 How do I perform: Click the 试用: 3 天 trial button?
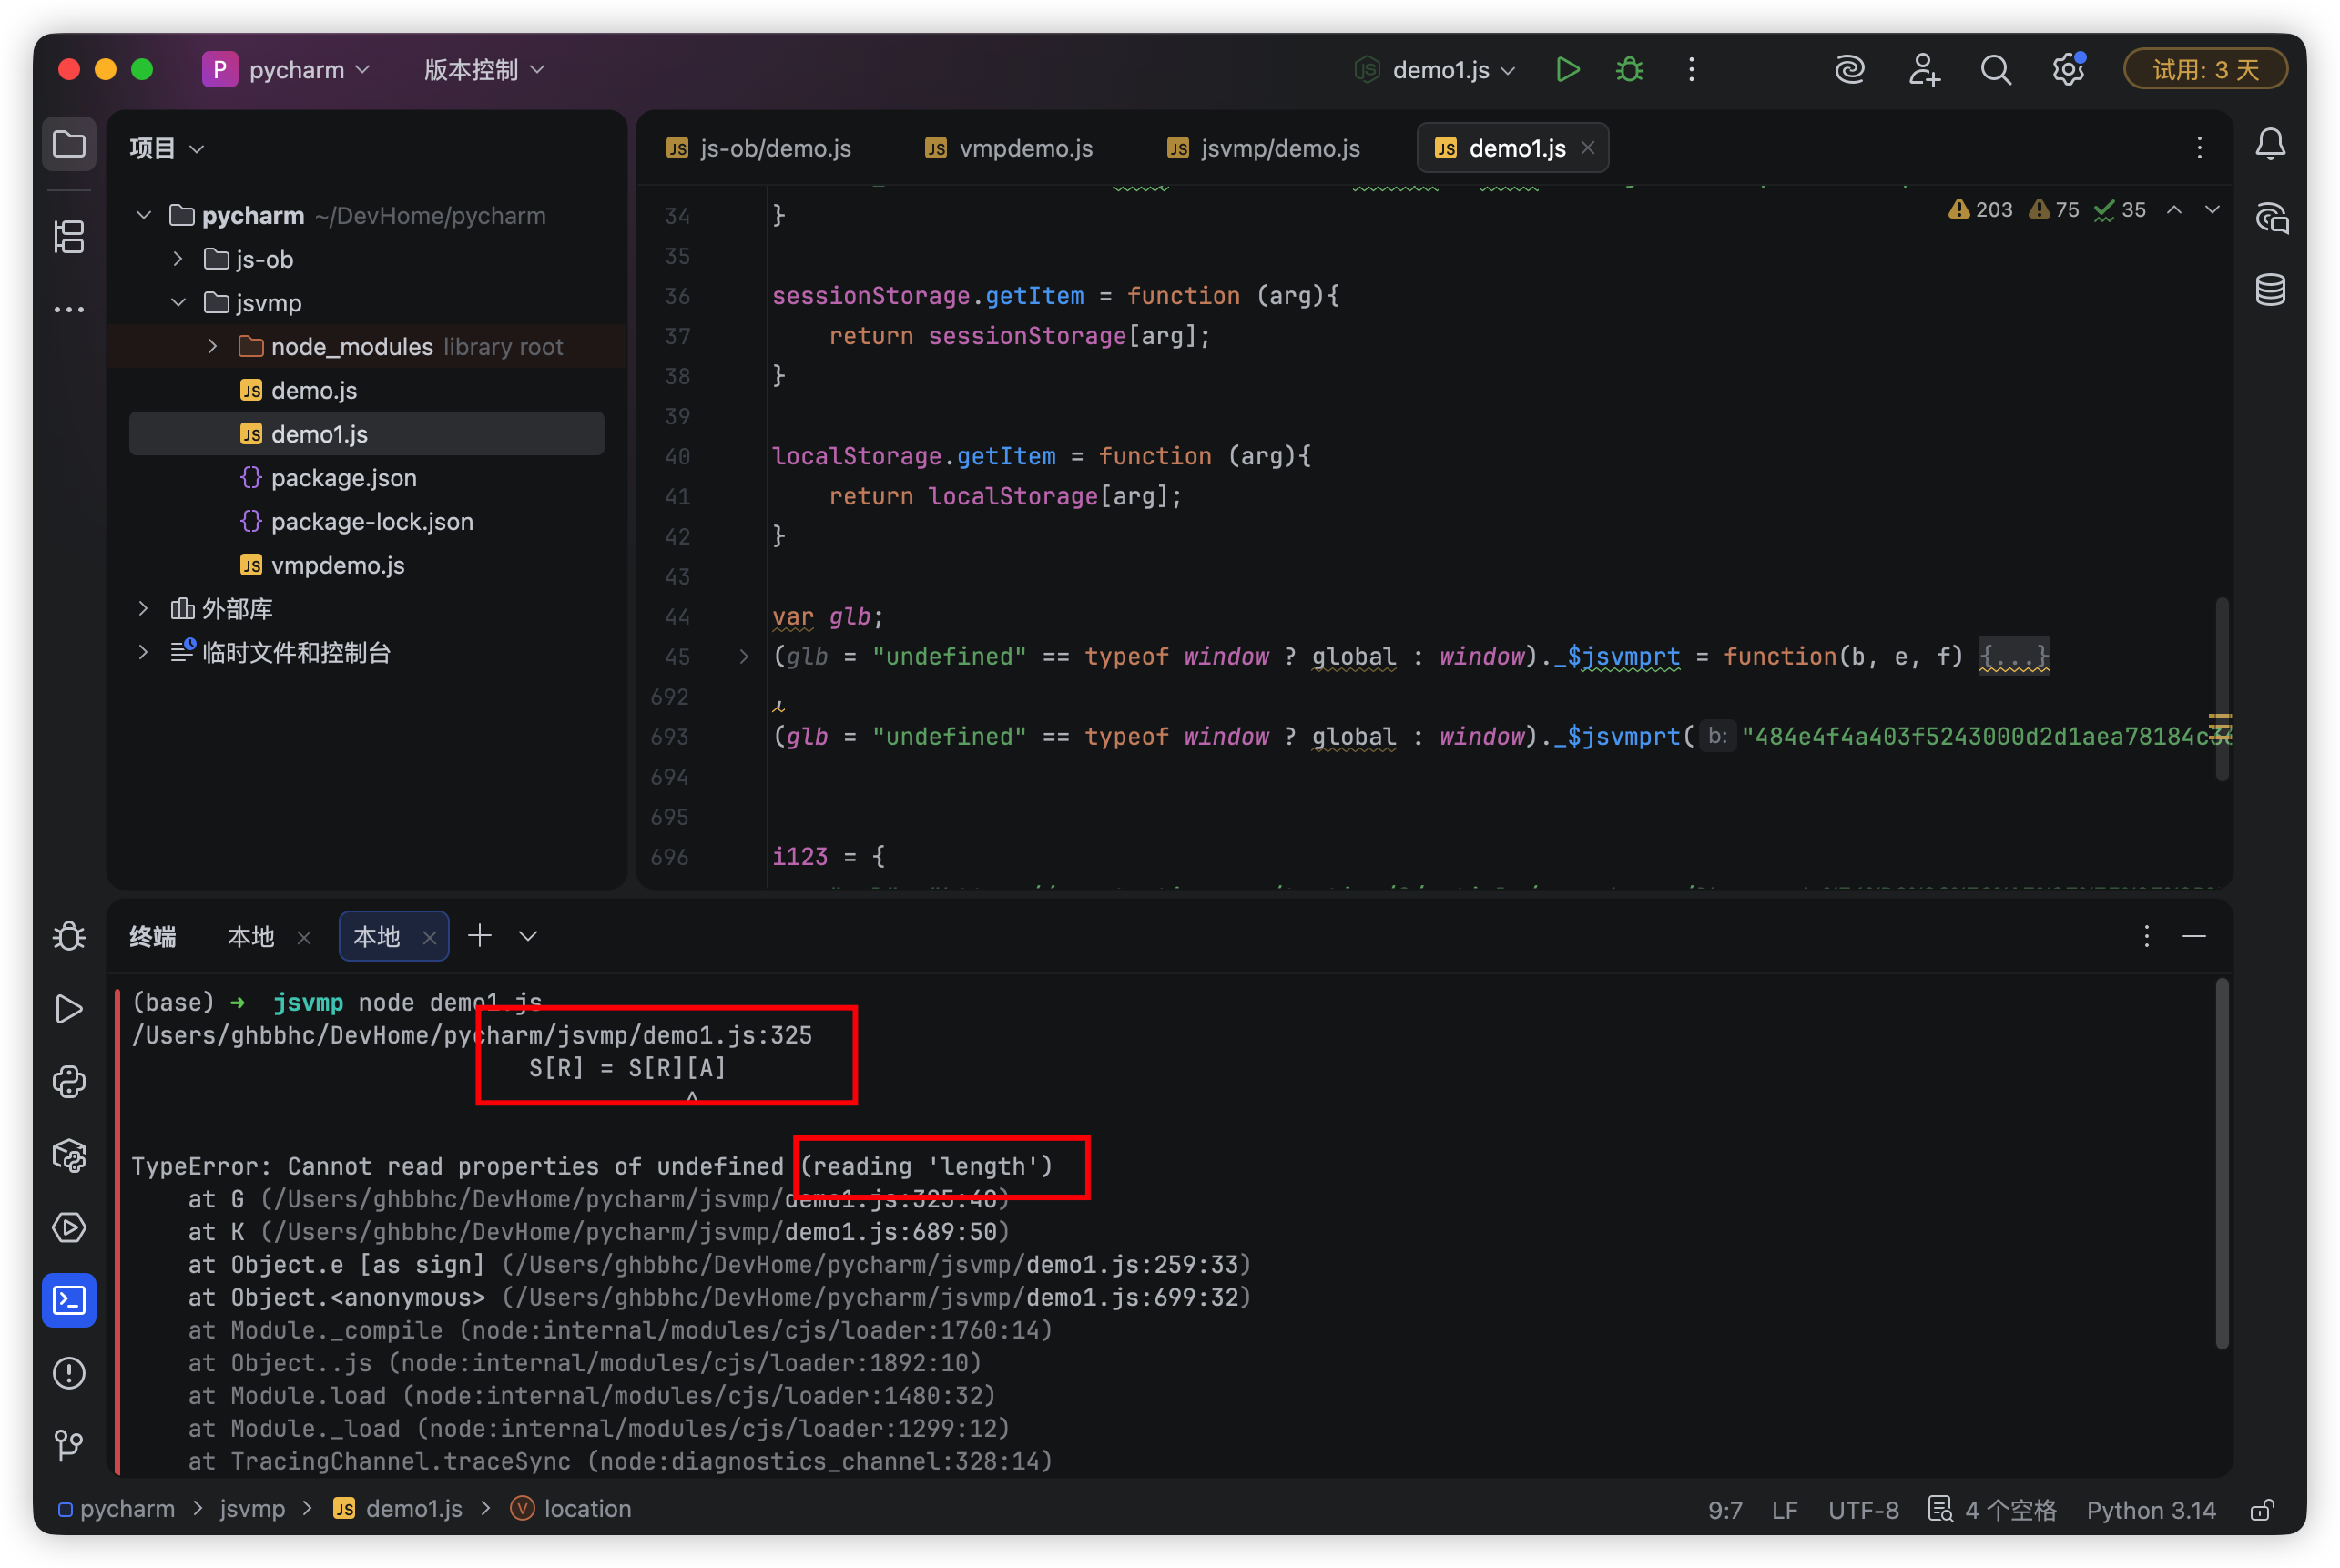coord(2205,69)
